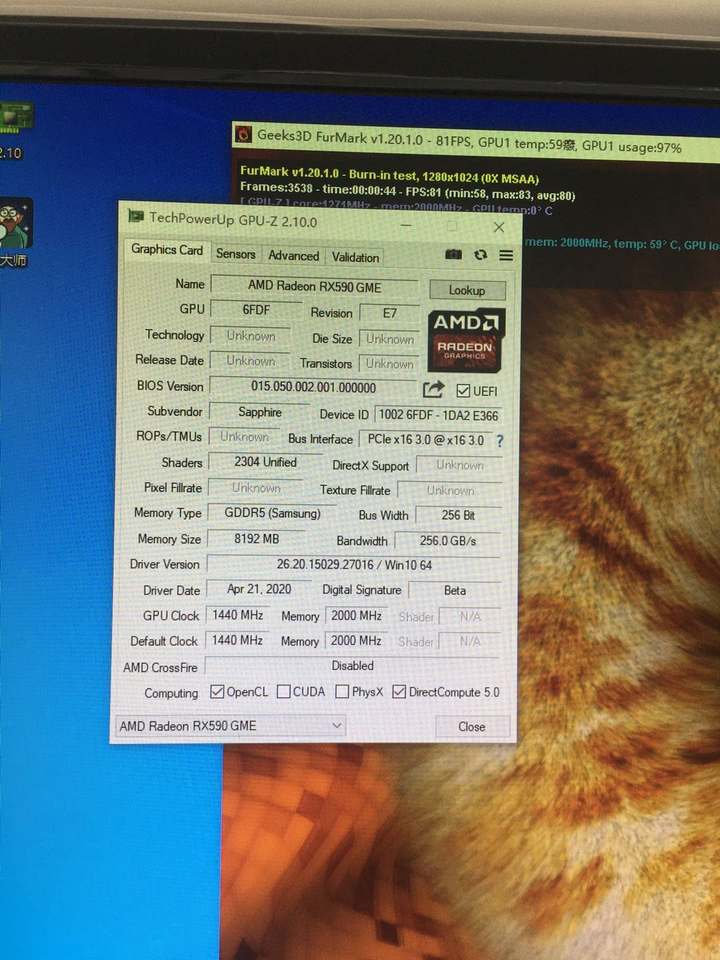Click the DirectX Support field Unknown
Image resolution: width=720 pixels, height=960 pixels.
[x=459, y=465]
